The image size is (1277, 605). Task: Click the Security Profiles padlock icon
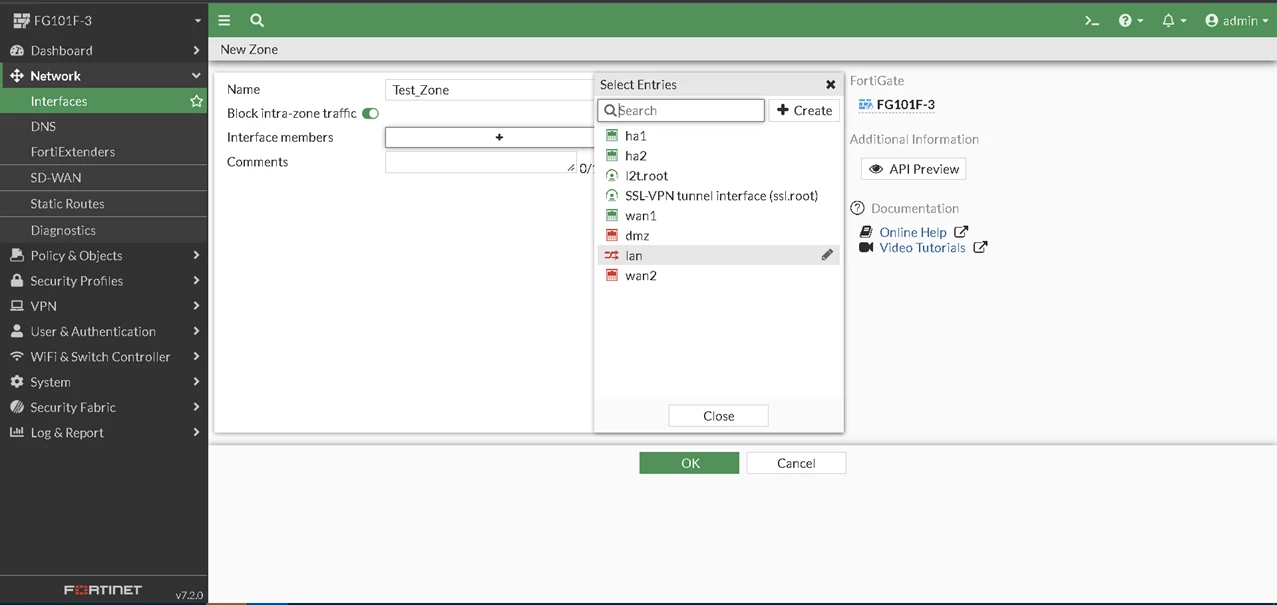16,281
